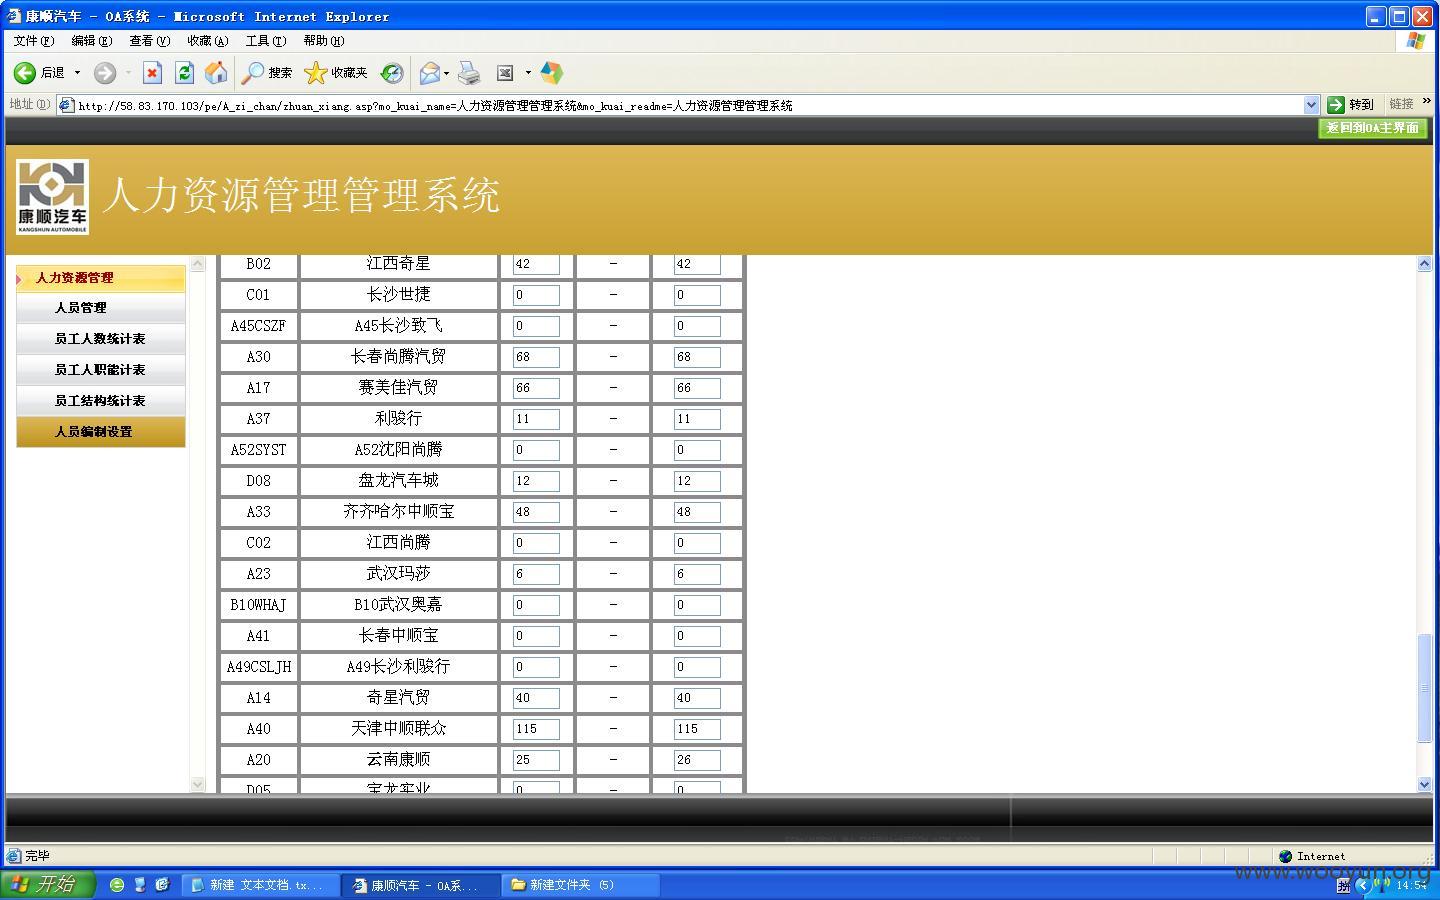Switch to the 新建文件夹 (5) taskbar window
The width and height of the screenshot is (1440, 900).
click(x=580, y=885)
